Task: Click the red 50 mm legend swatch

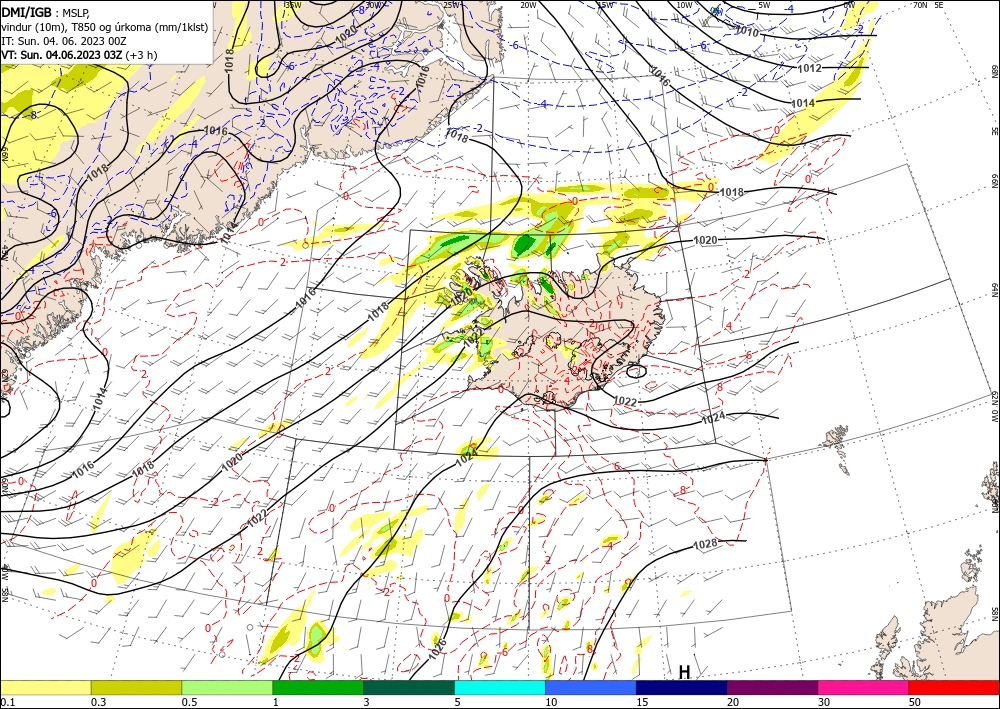Action: [954, 687]
